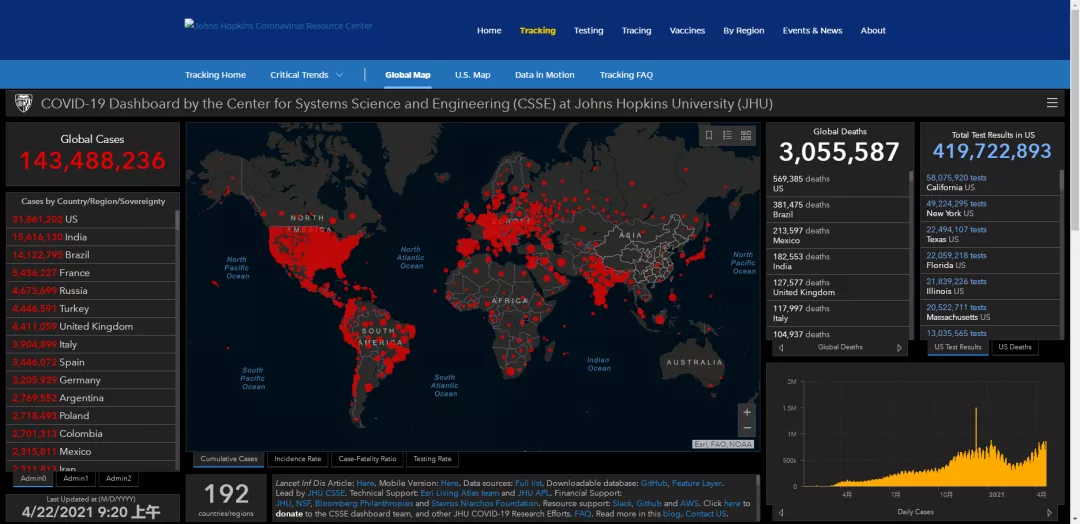Open the Tracking nav item
The height and width of the screenshot is (524, 1080).
tap(537, 30)
